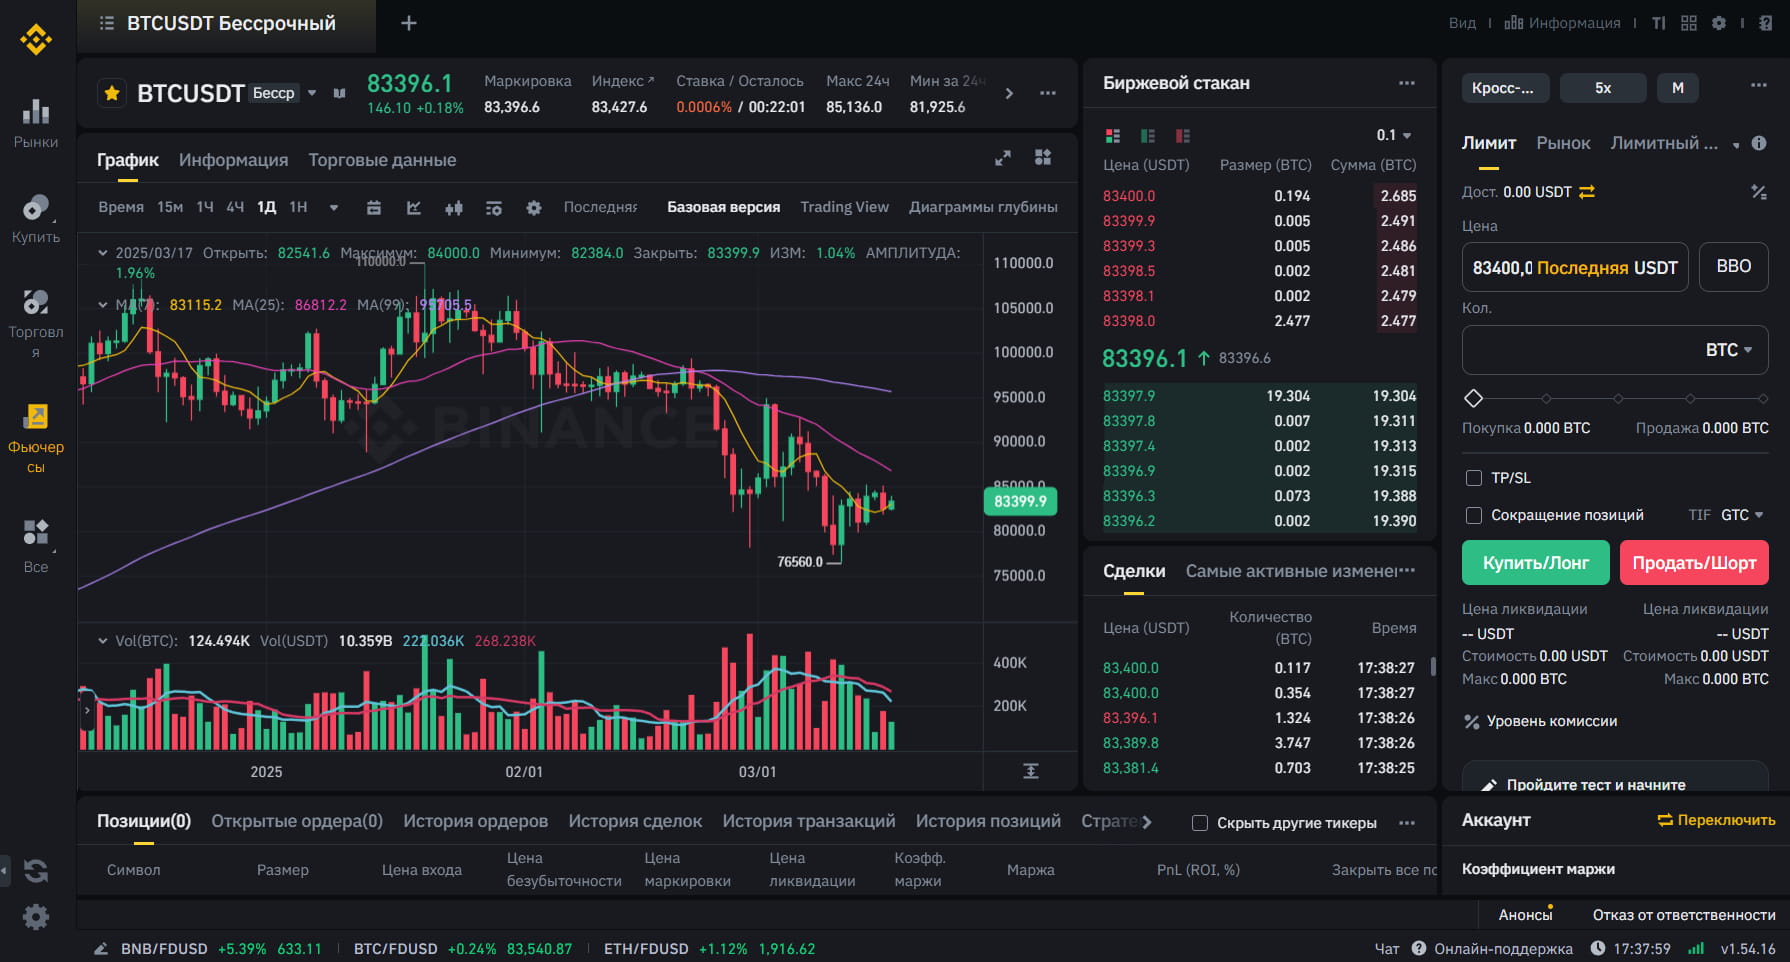Open the percent calculator icon
Image resolution: width=1790 pixels, height=962 pixels.
(x=1759, y=192)
